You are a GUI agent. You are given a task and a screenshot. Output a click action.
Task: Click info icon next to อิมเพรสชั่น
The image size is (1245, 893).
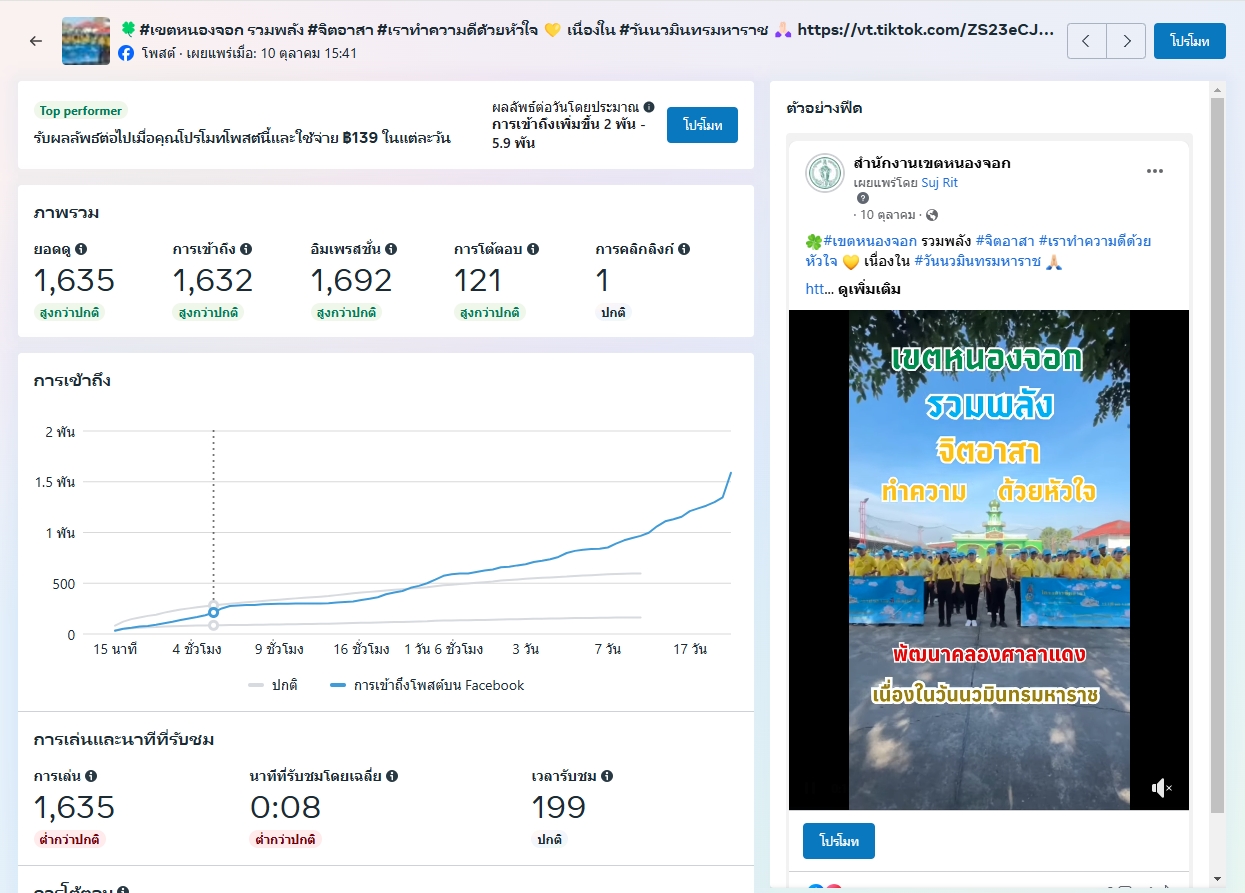pyautogui.click(x=391, y=249)
